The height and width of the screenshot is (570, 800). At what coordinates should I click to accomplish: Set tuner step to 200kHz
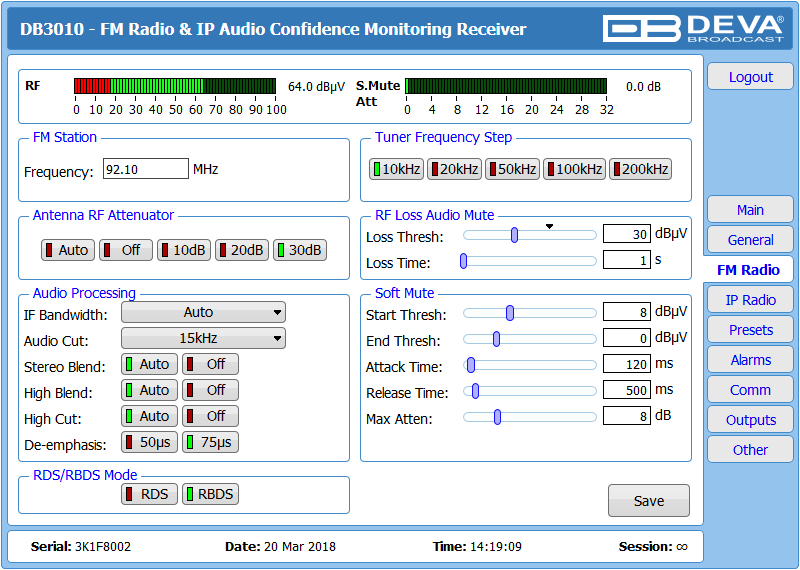point(640,169)
